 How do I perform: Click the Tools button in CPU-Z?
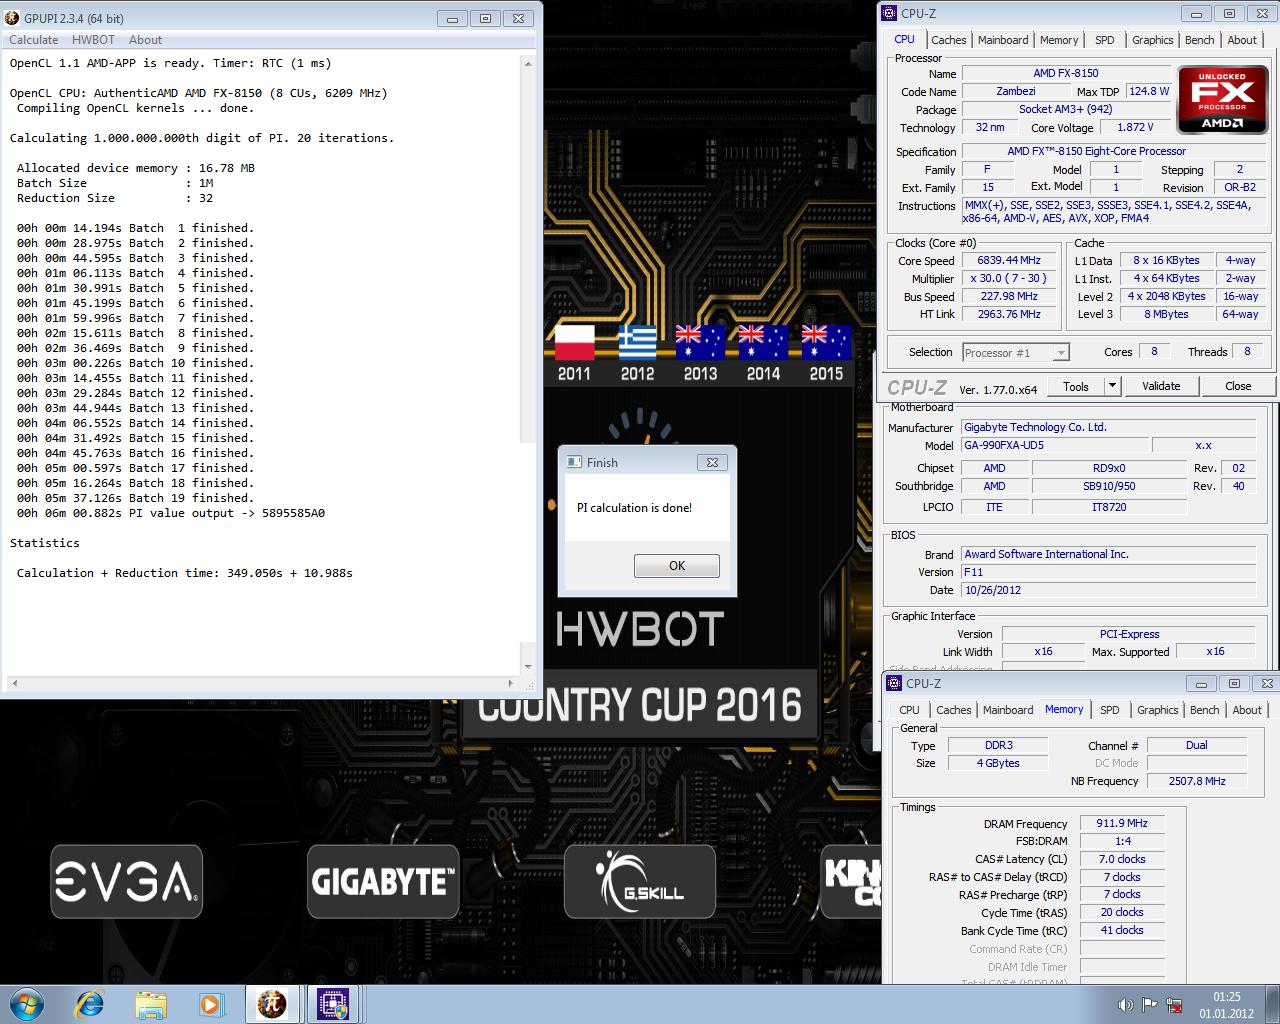(1076, 386)
